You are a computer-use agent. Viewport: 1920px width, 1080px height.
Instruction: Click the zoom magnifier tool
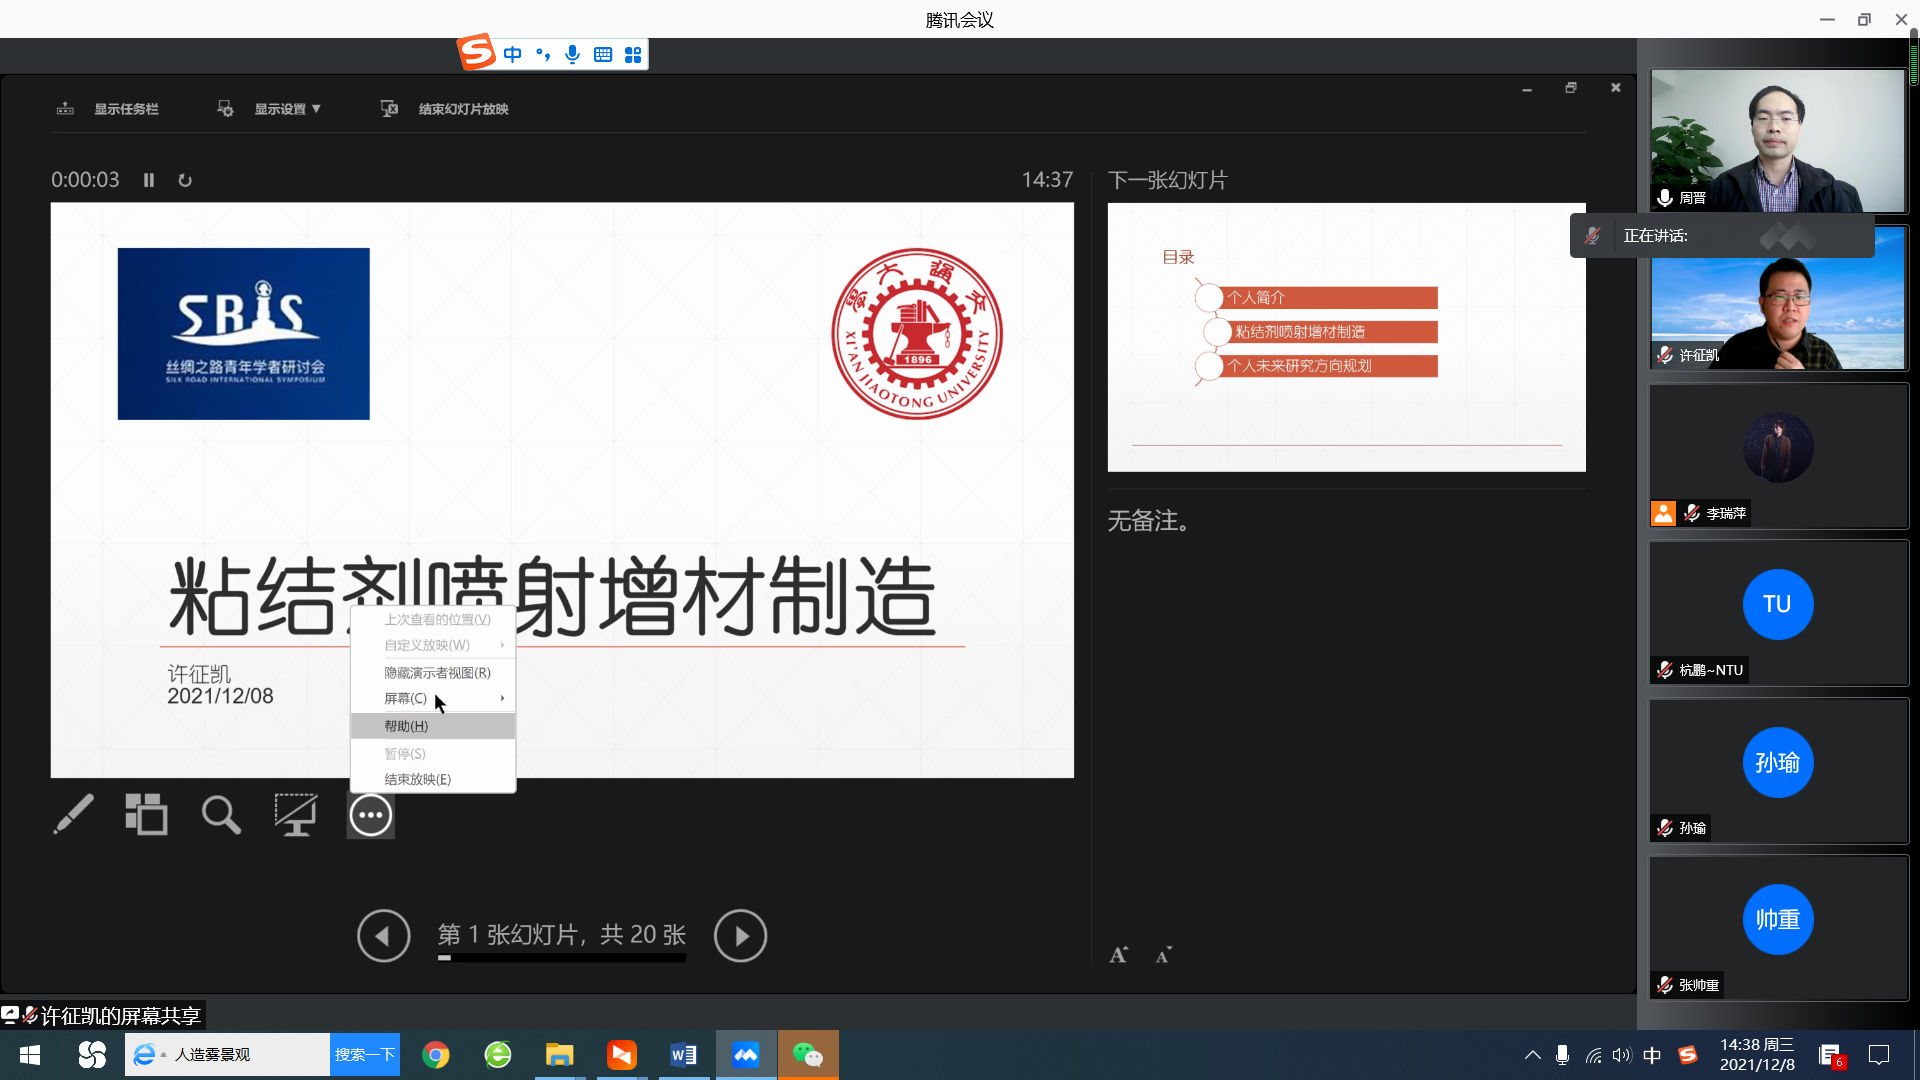221,815
